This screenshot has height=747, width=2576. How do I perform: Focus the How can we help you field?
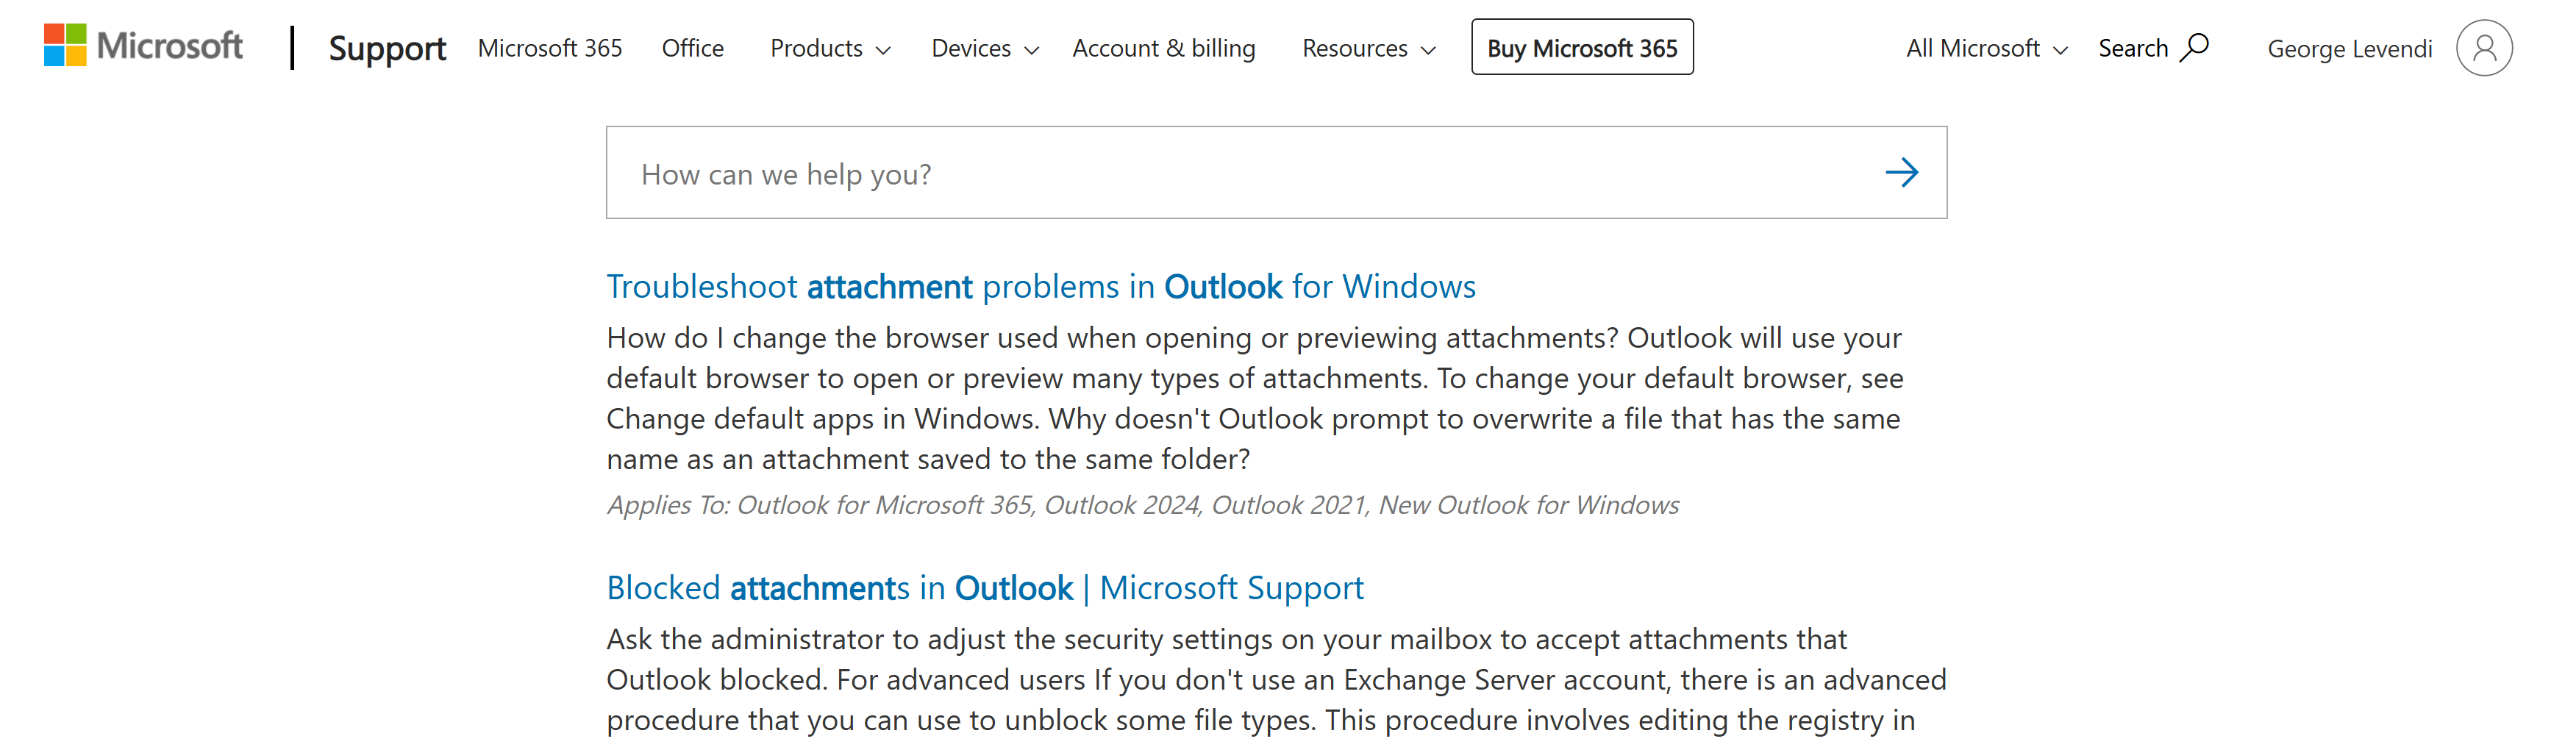coord(1276,173)
